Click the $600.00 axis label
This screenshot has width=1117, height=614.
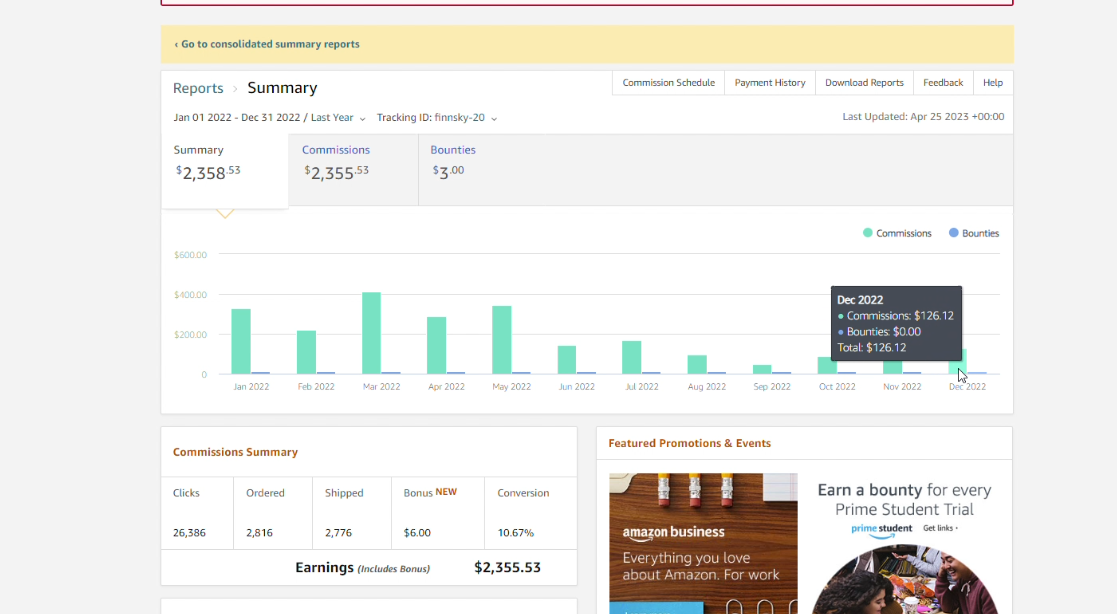point(190,255)
